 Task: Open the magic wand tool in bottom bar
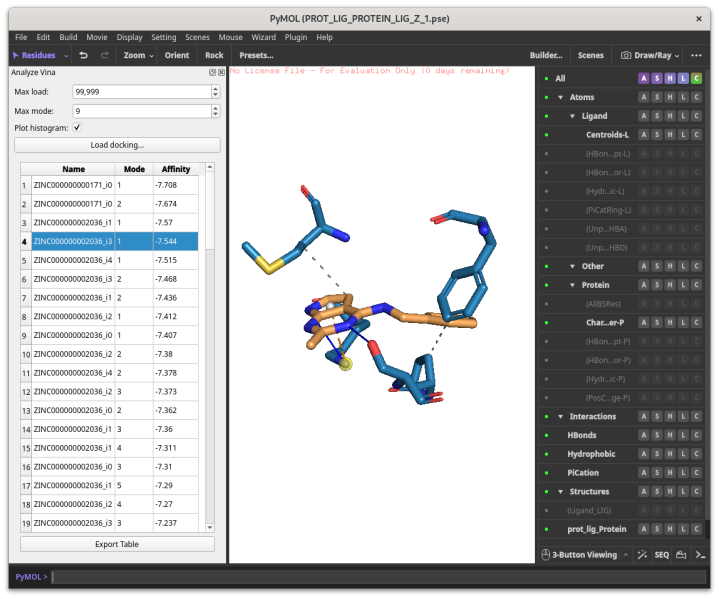coord(642,554)
